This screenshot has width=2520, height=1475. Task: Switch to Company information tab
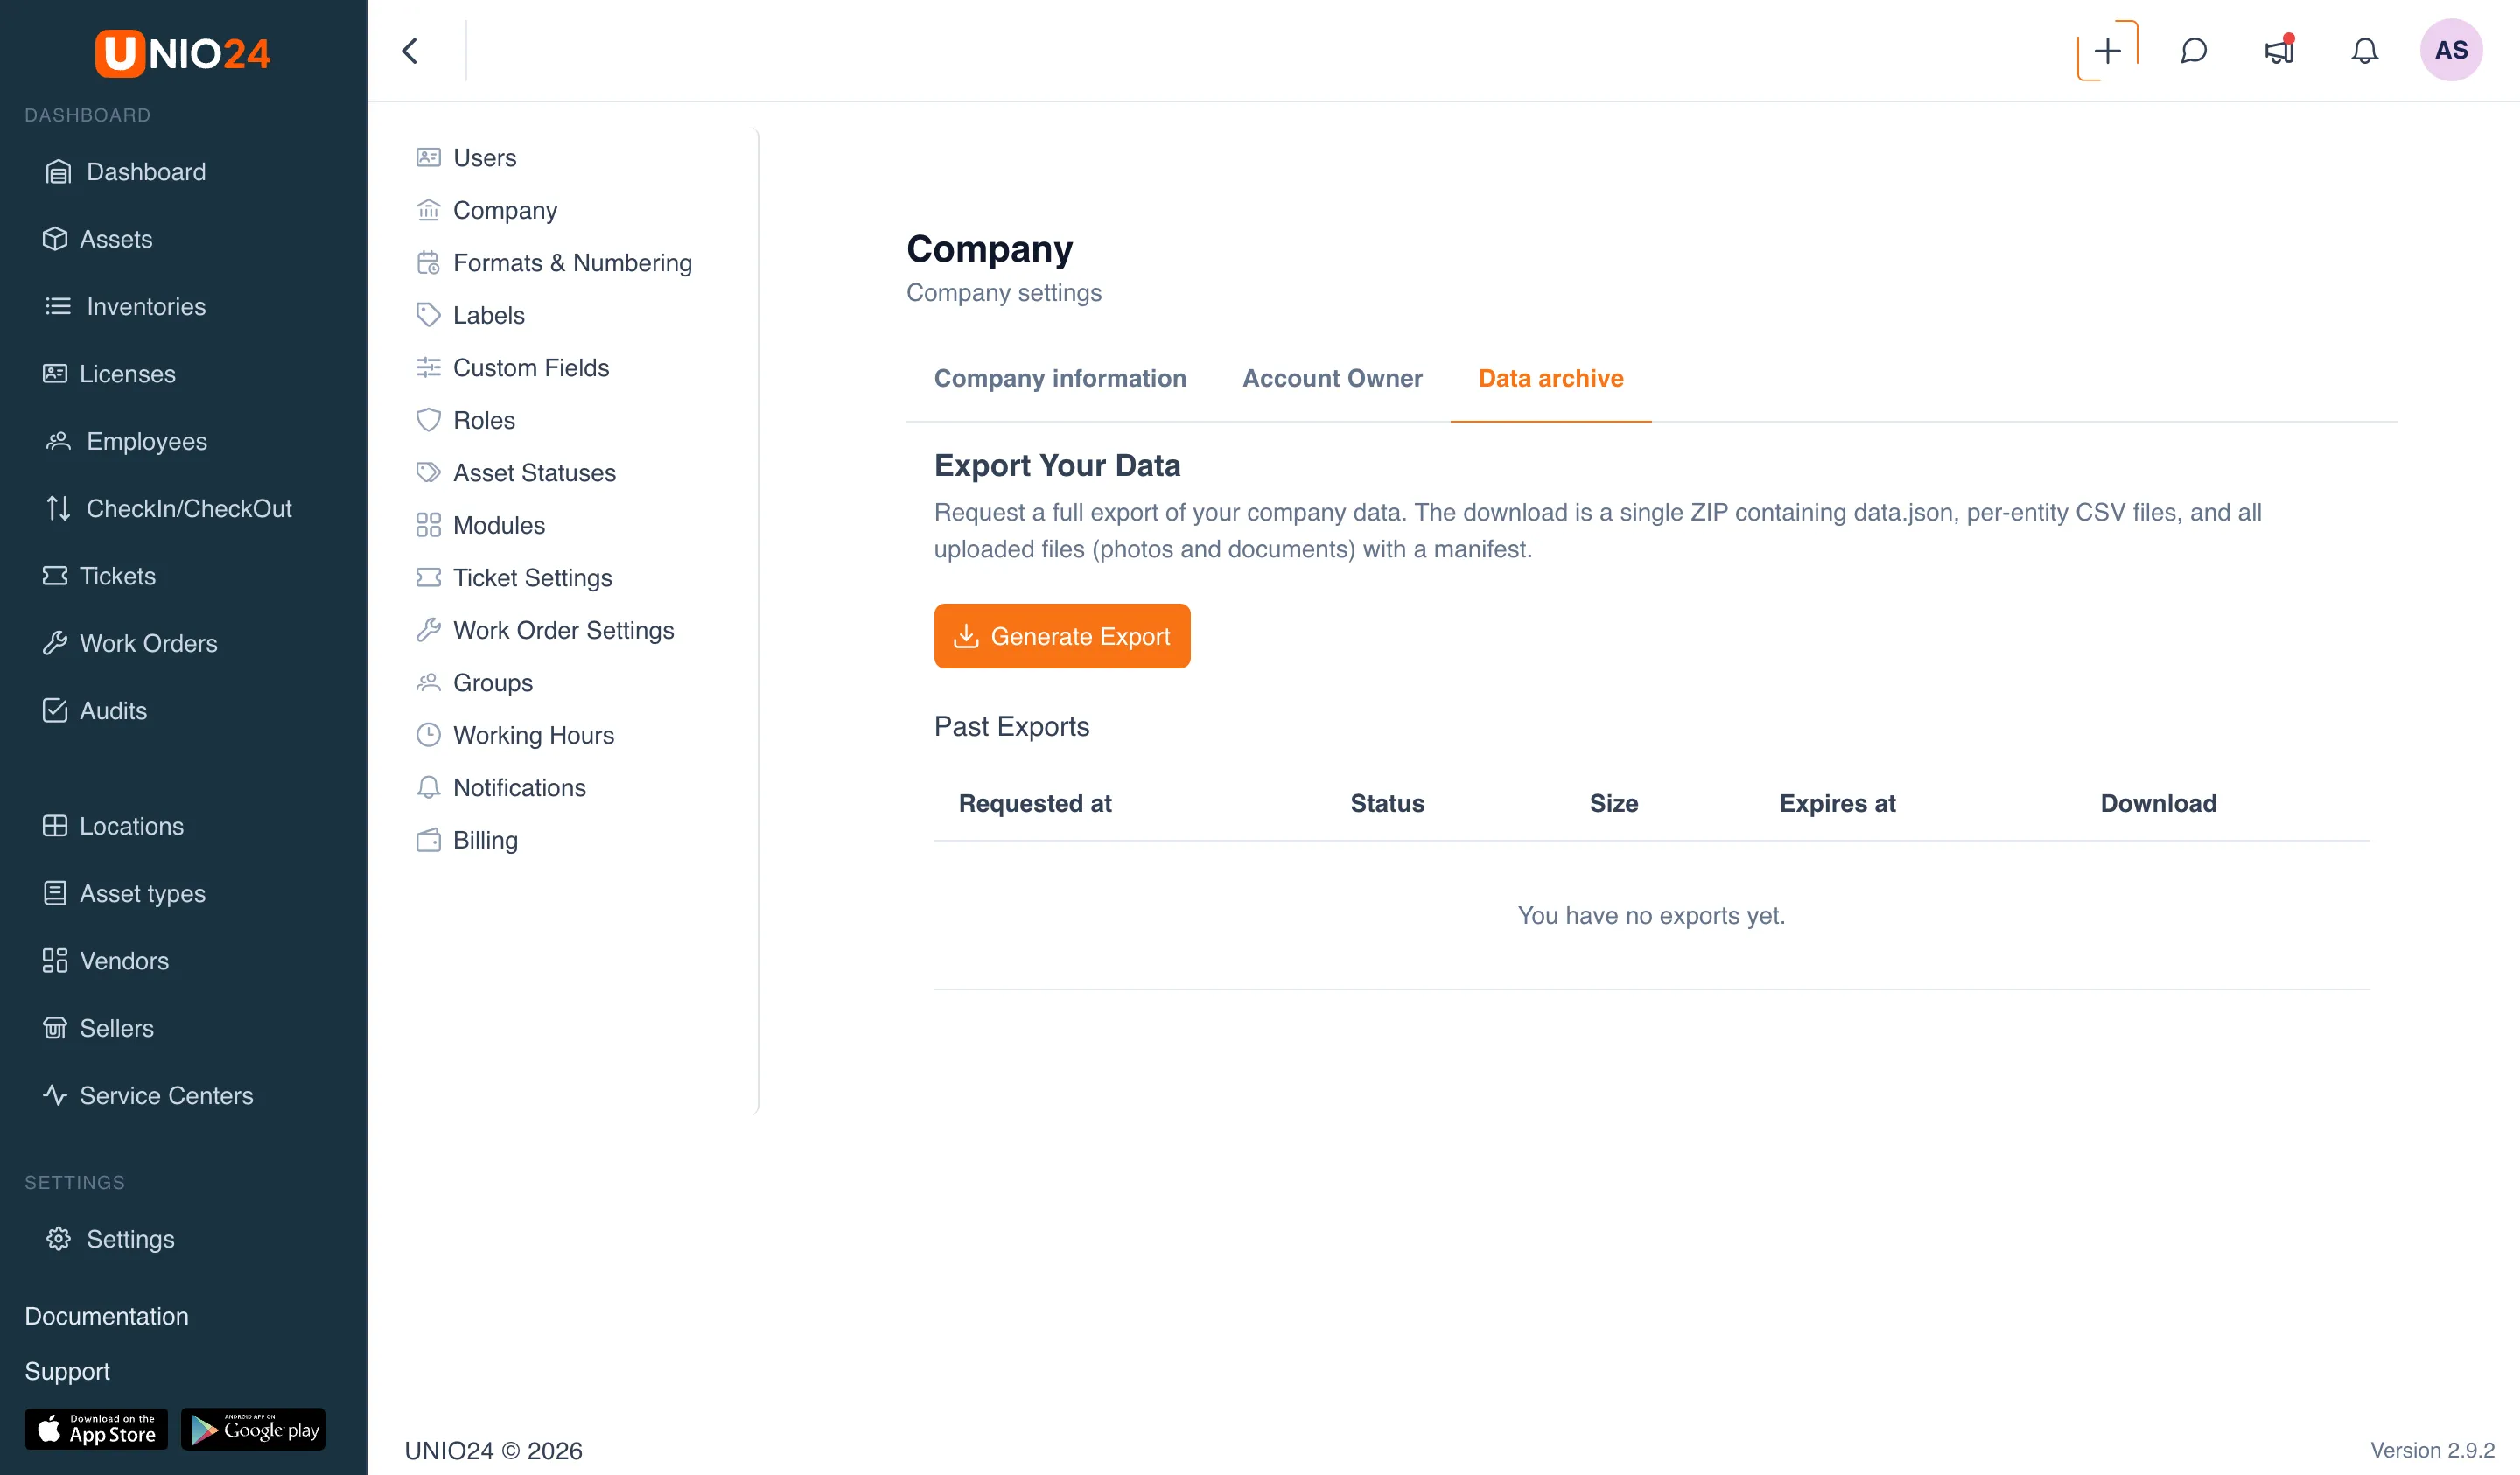(x=1060, y=378)
